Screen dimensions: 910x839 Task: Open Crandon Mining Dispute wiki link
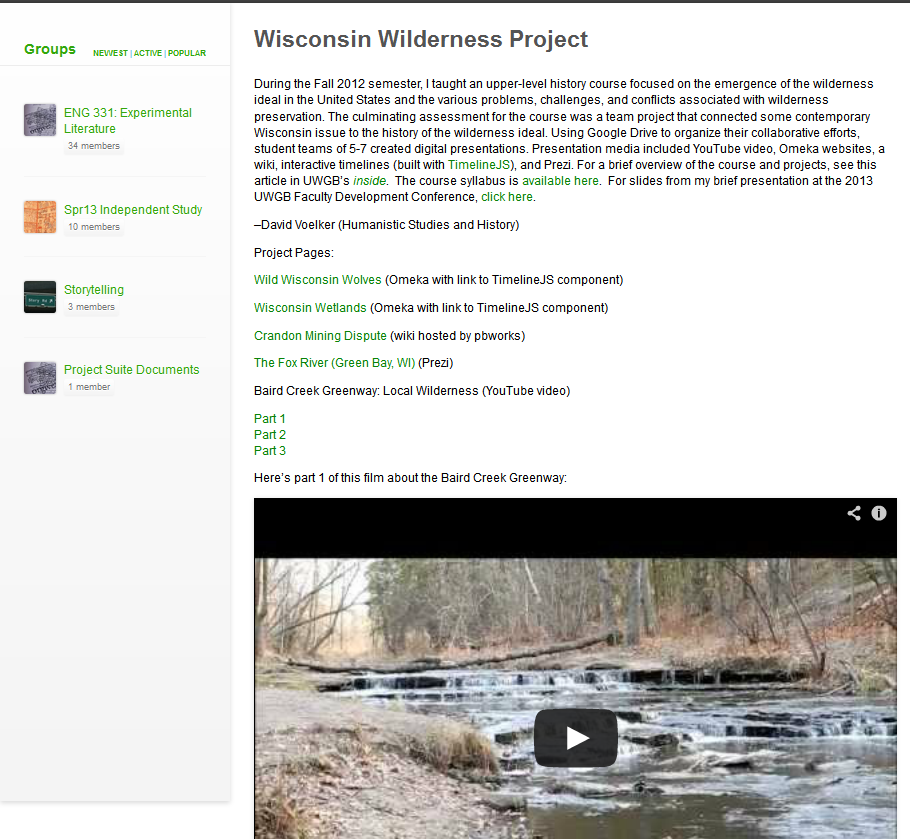tap(320, 335)
